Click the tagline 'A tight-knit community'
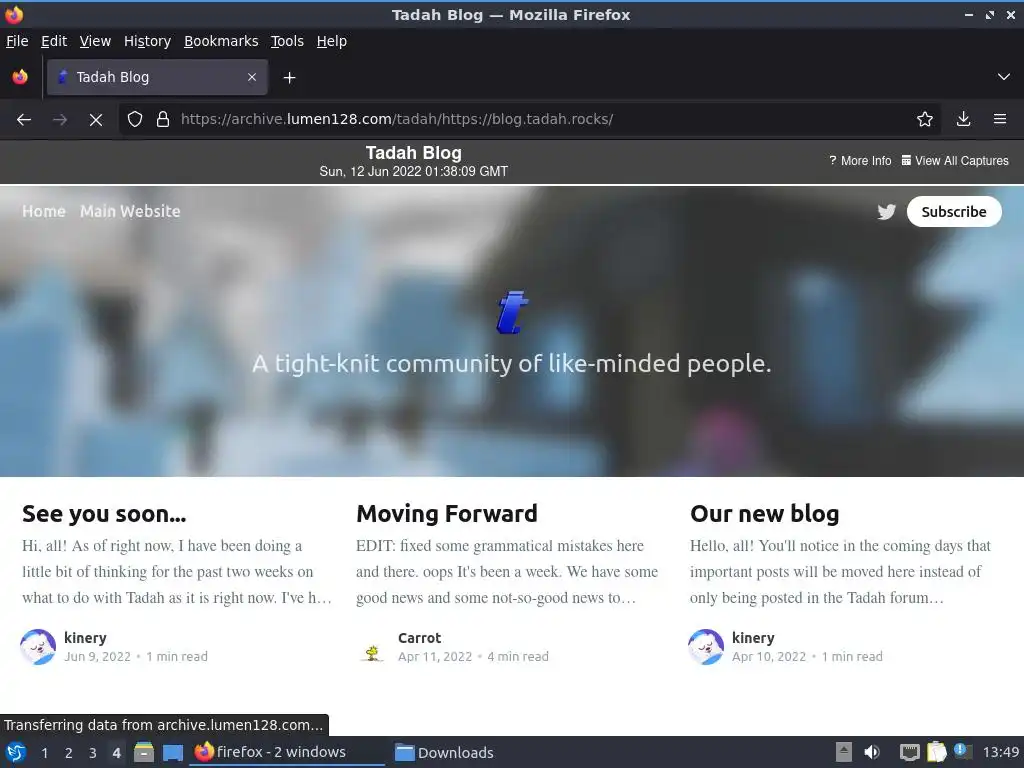Image resolution: width=1024 pixels, height=768 pixels. pyautogui.click(x=511, y=364)
